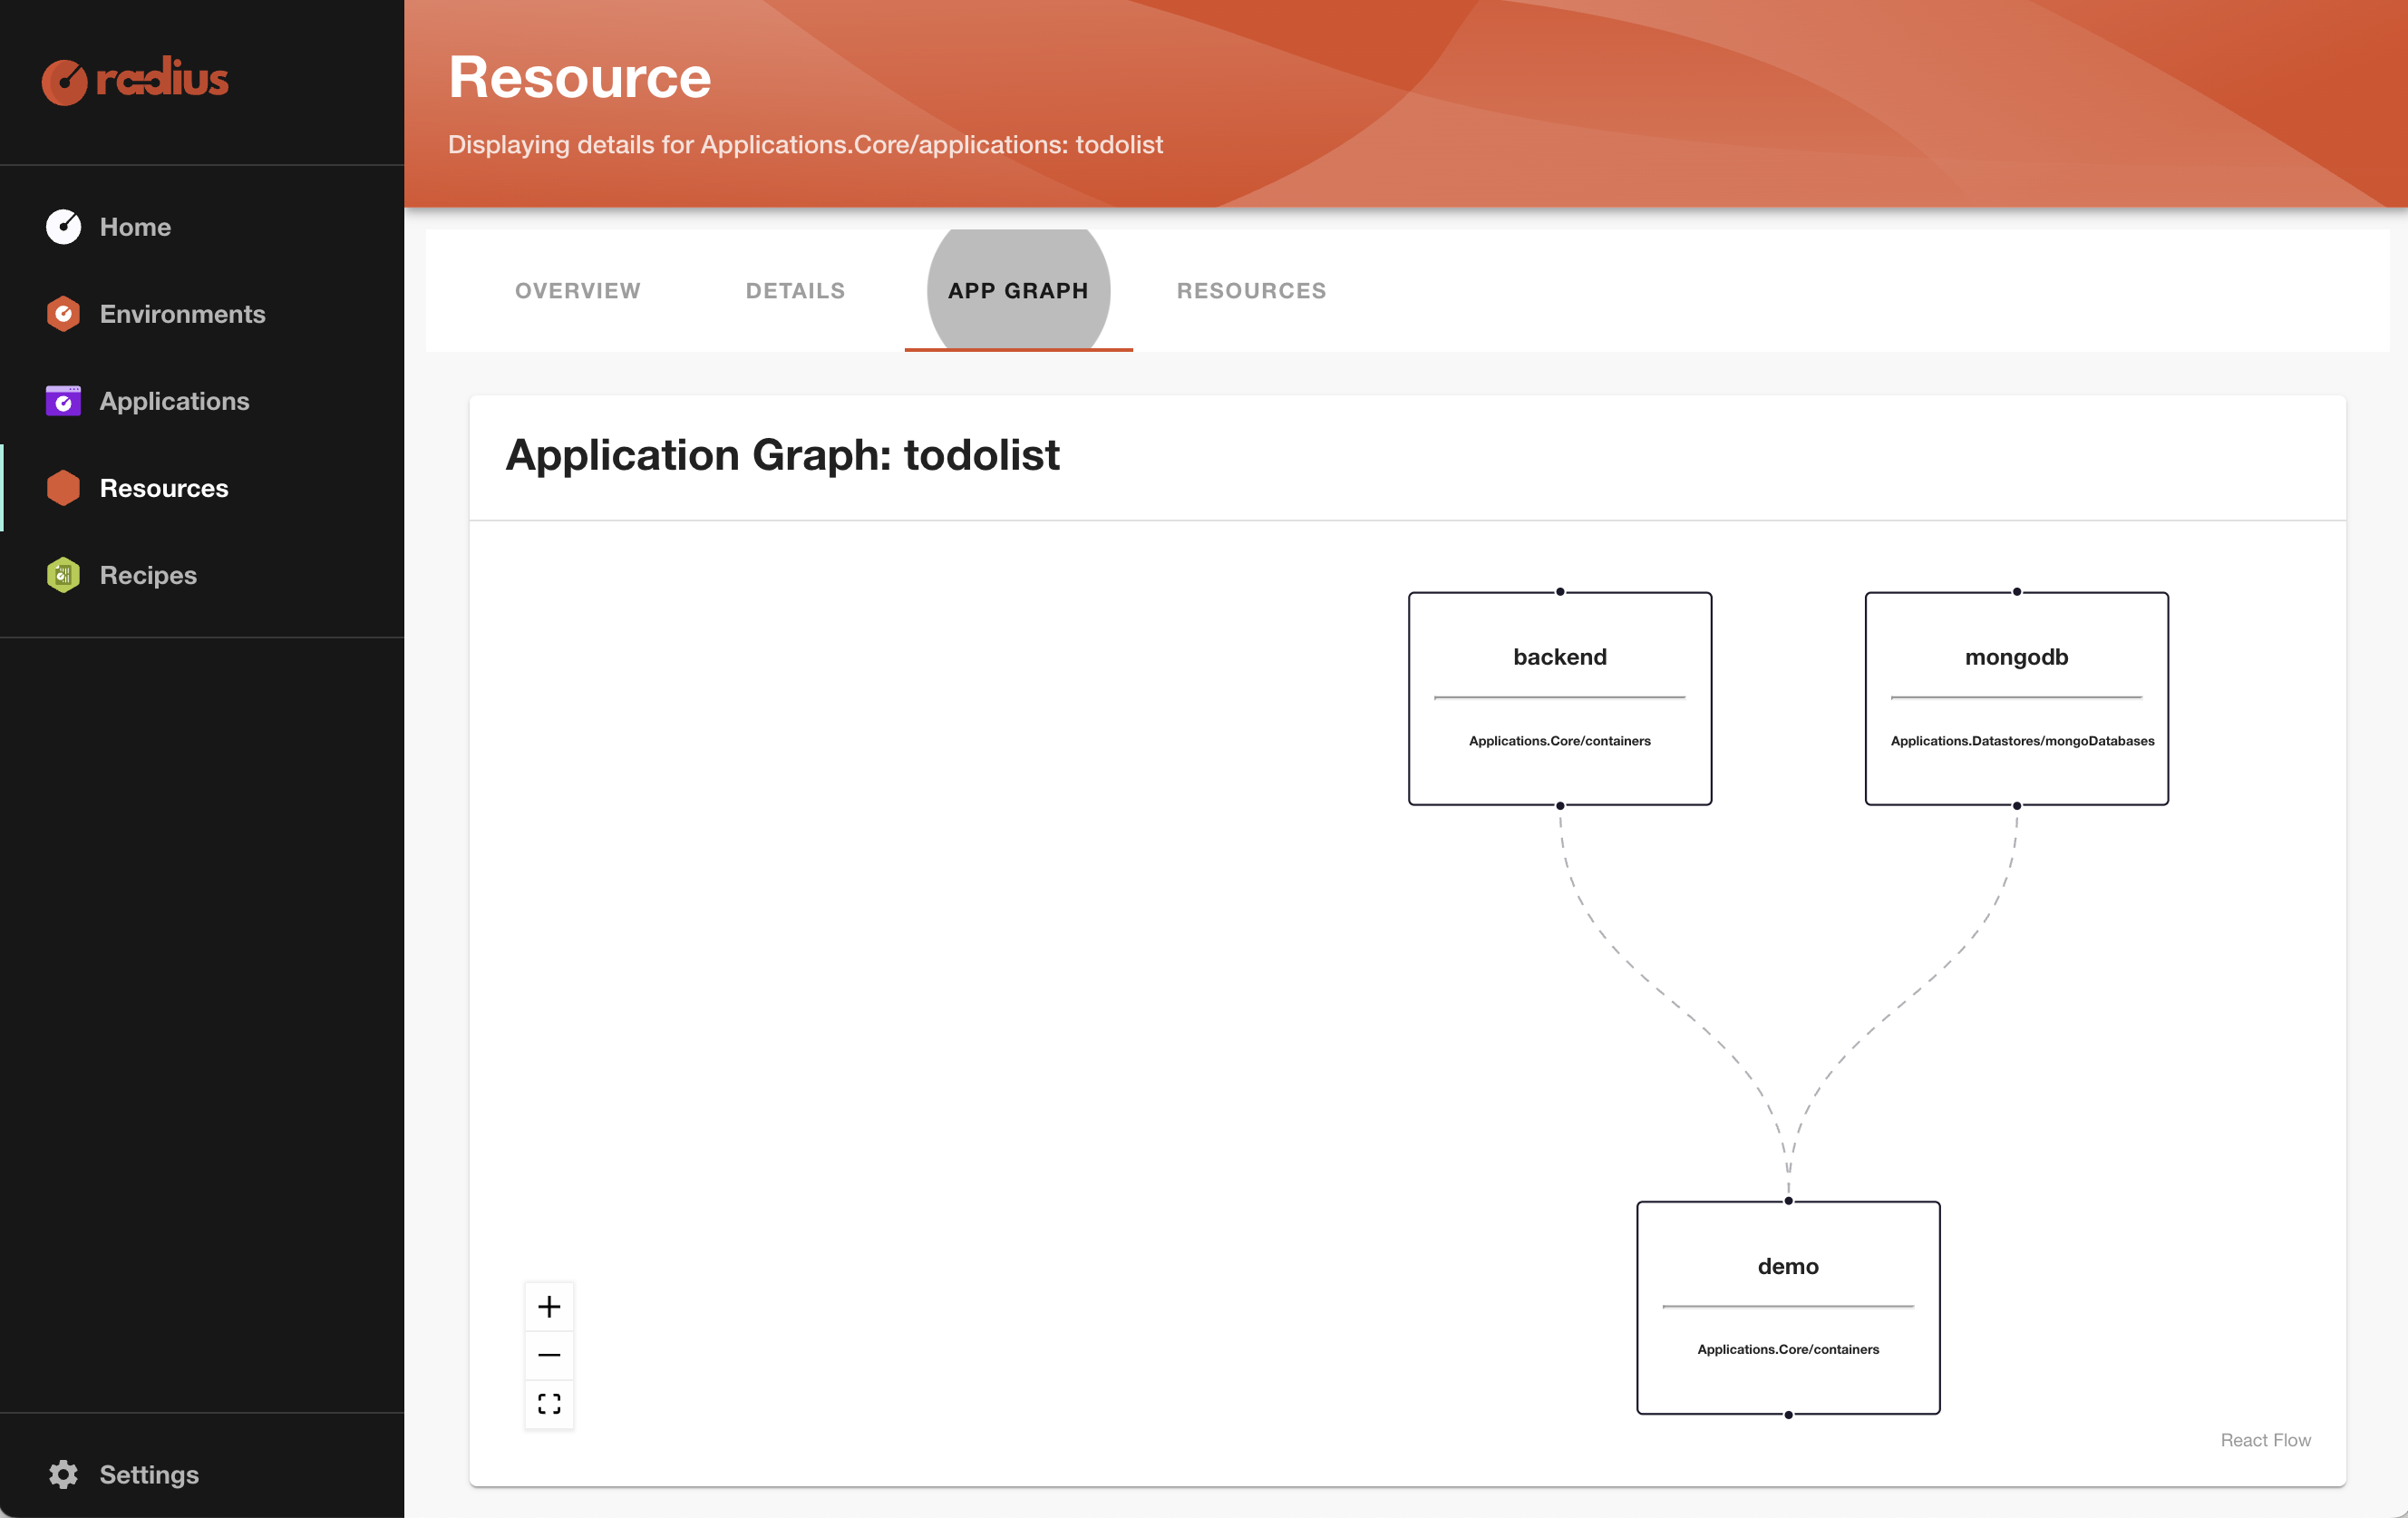Click the Settings gear icon
The image size is (2408, 1518).
point(63,1474)
